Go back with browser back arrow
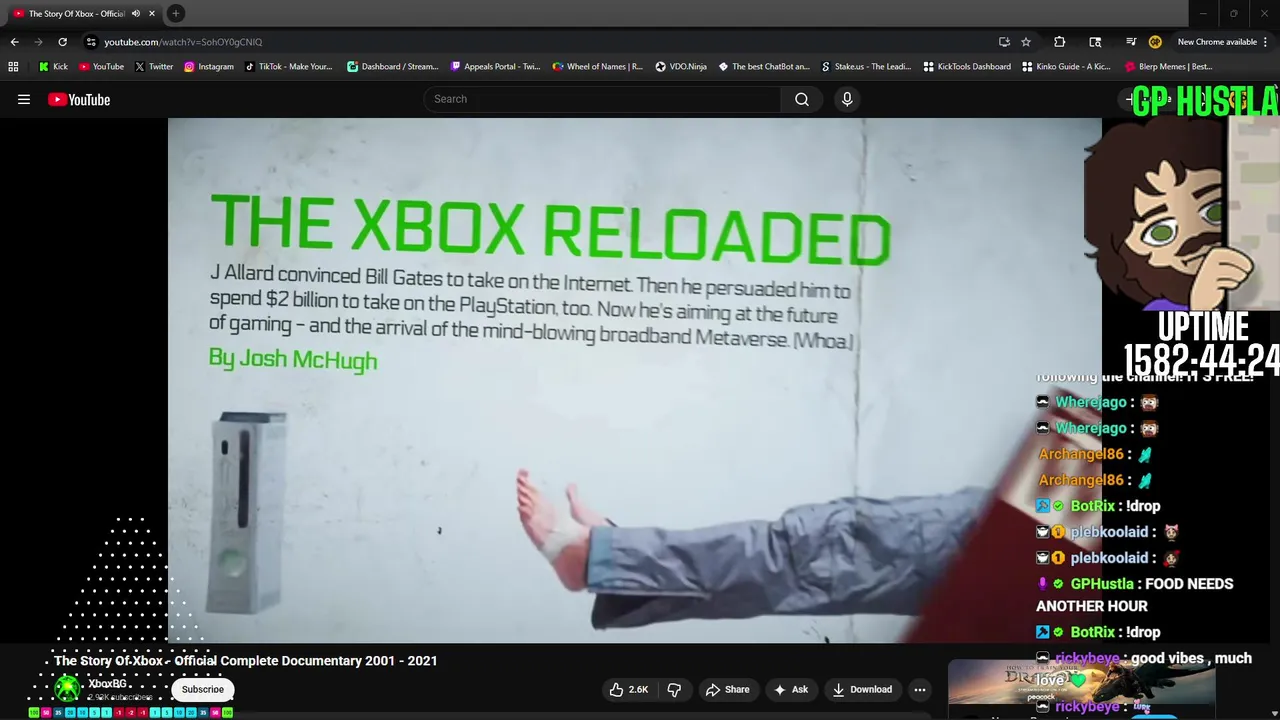This screenshot has height=720, width=1280. [14, 42]
